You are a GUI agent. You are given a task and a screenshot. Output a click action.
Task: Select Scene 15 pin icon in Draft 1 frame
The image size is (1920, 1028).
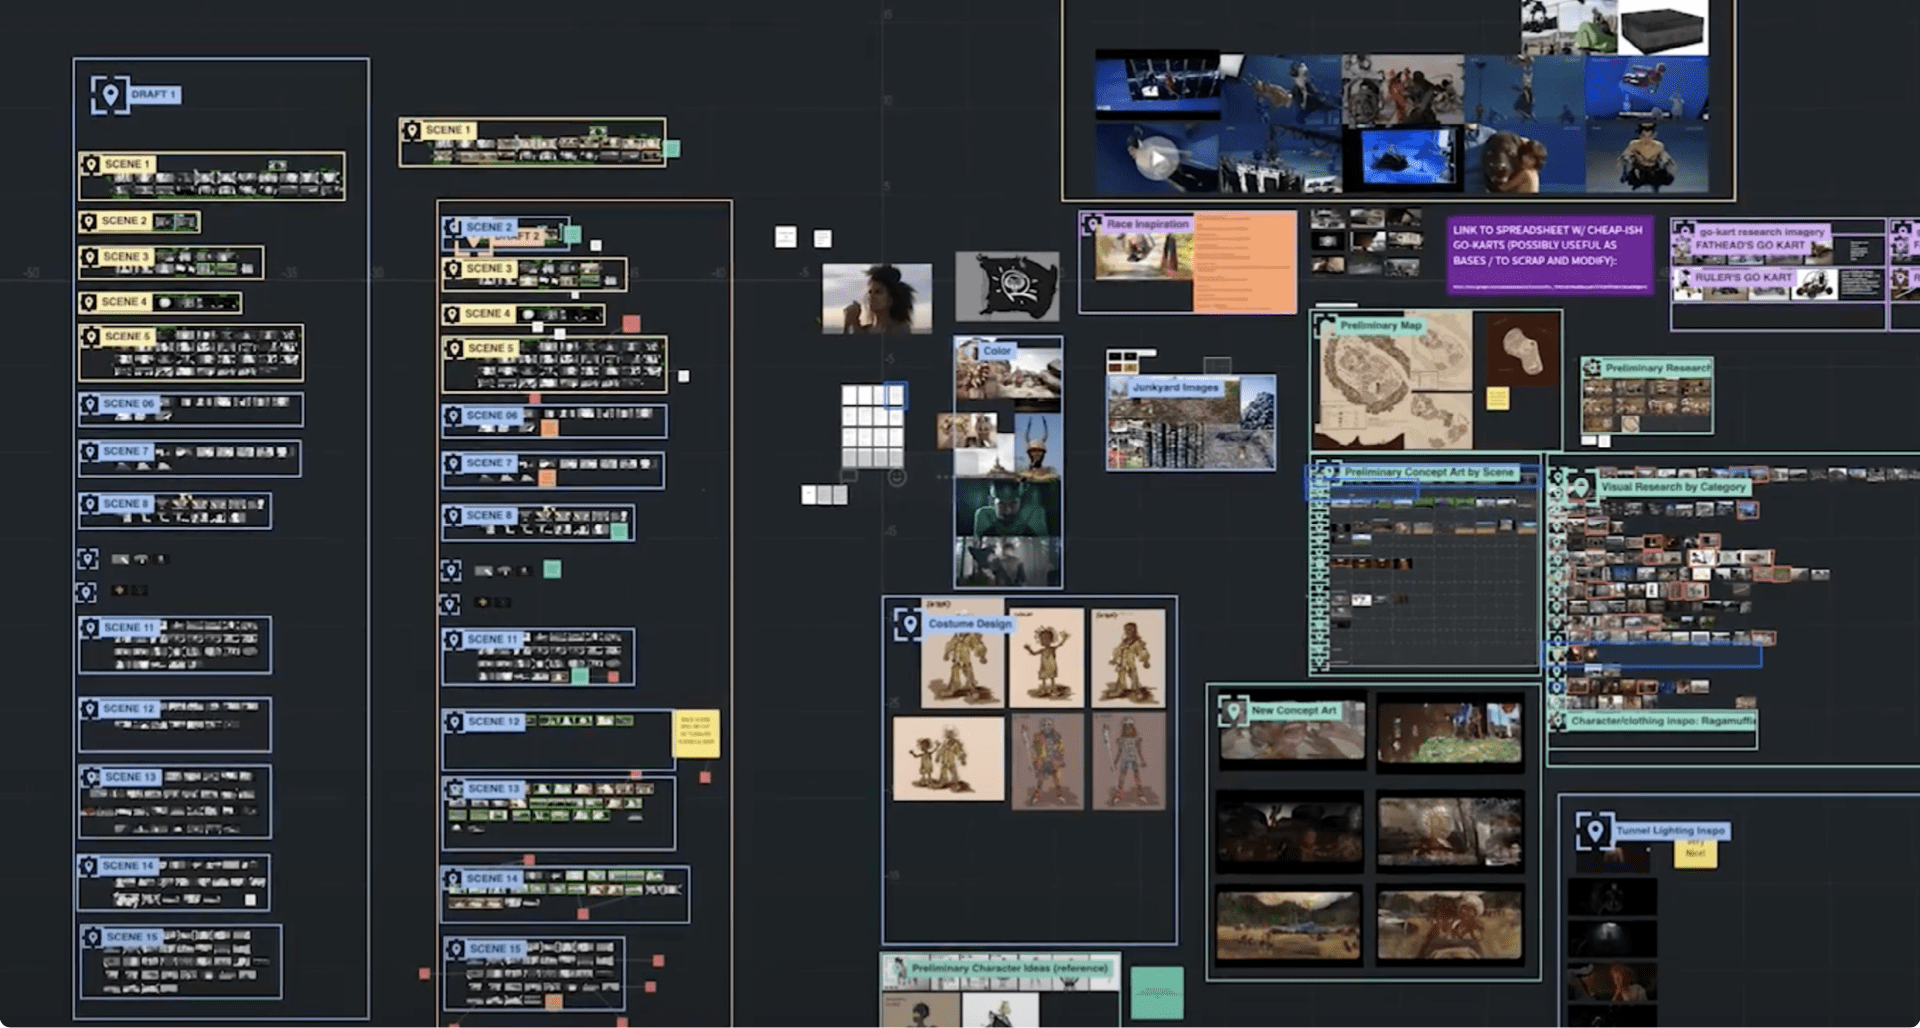(93, 937)
